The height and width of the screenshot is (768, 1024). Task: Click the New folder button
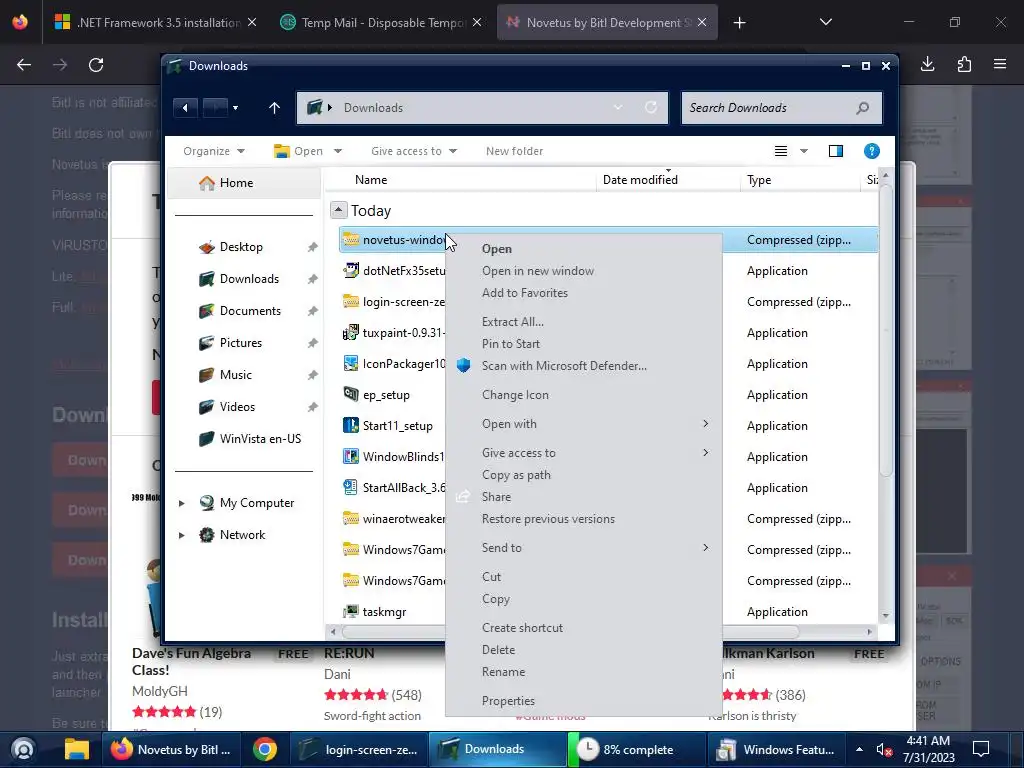(x=514, y=151)
